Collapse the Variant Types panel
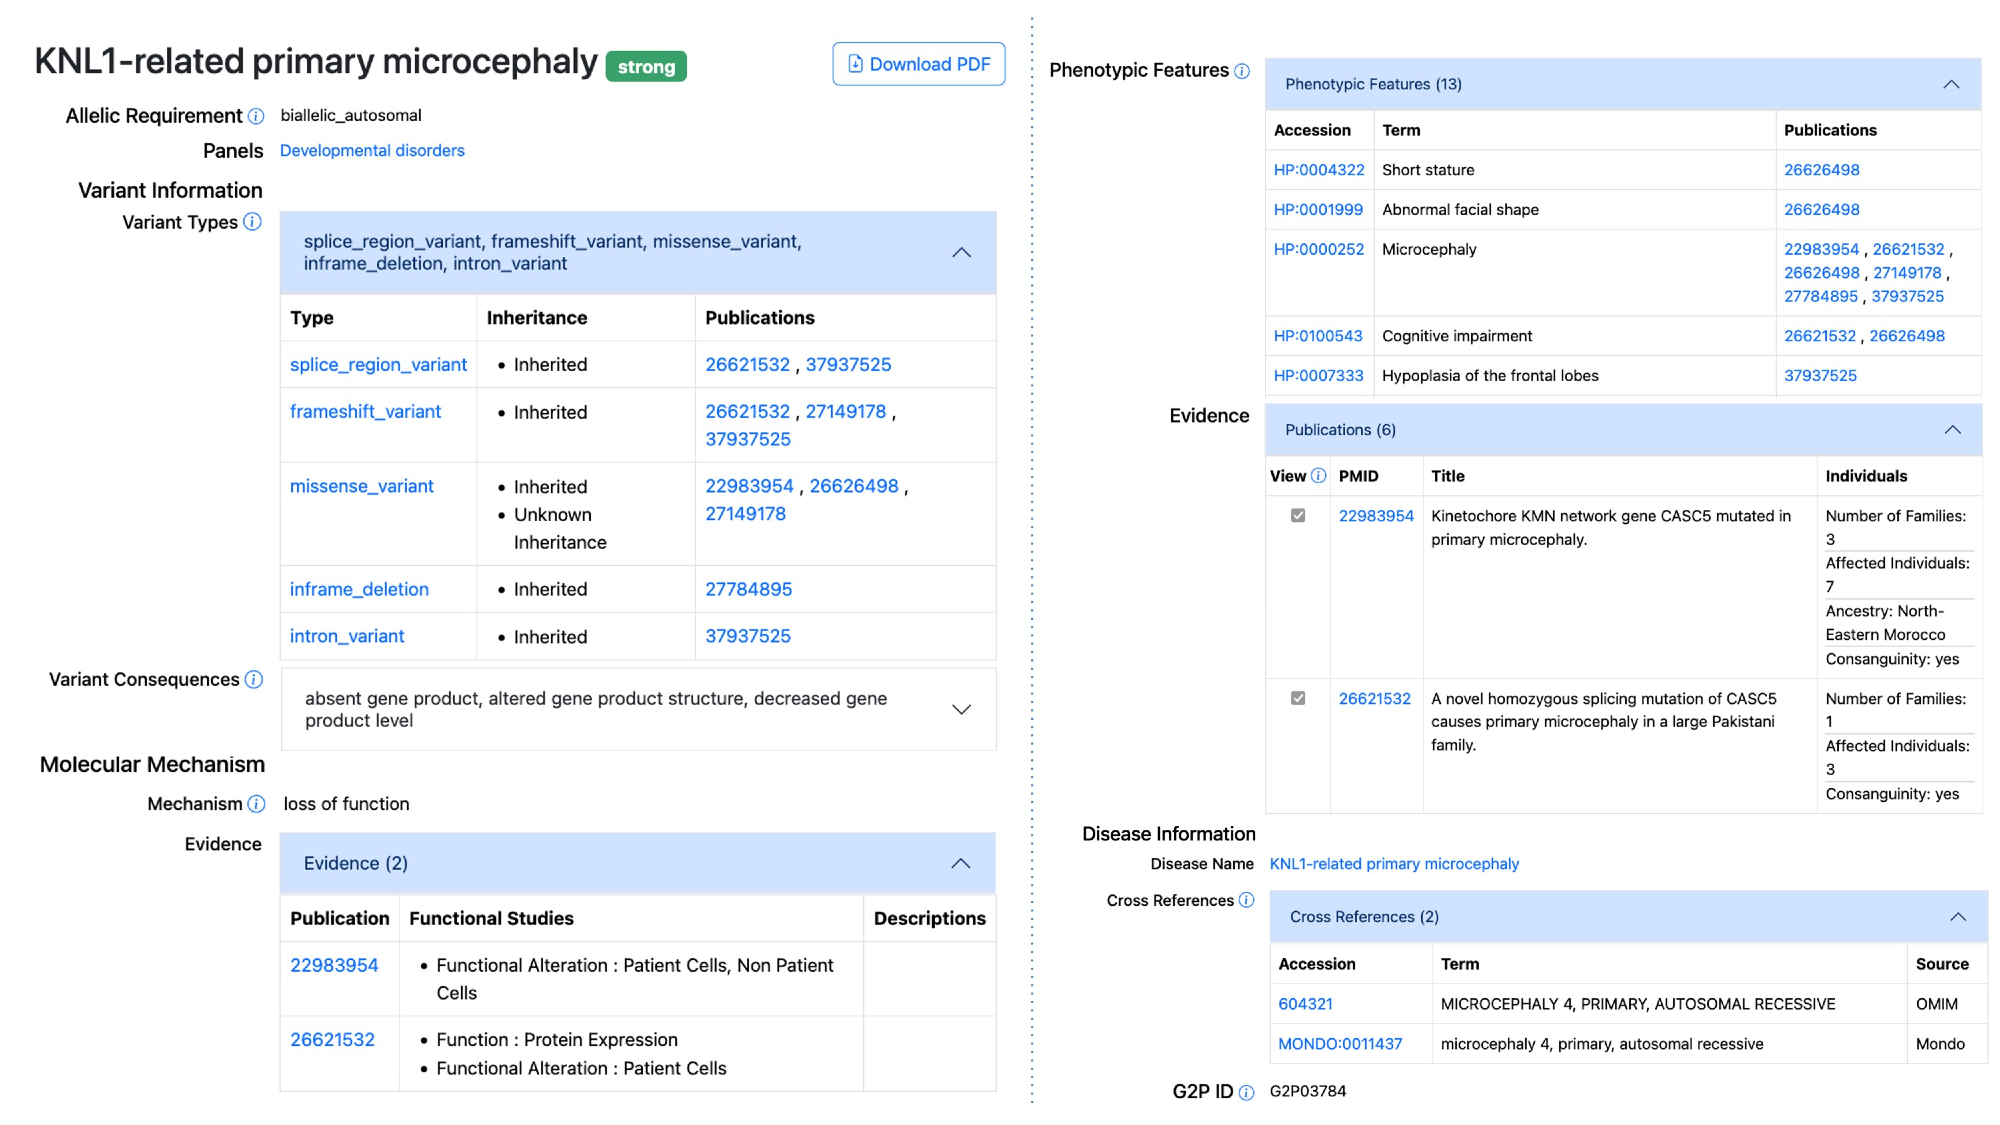 coord(961,253)
